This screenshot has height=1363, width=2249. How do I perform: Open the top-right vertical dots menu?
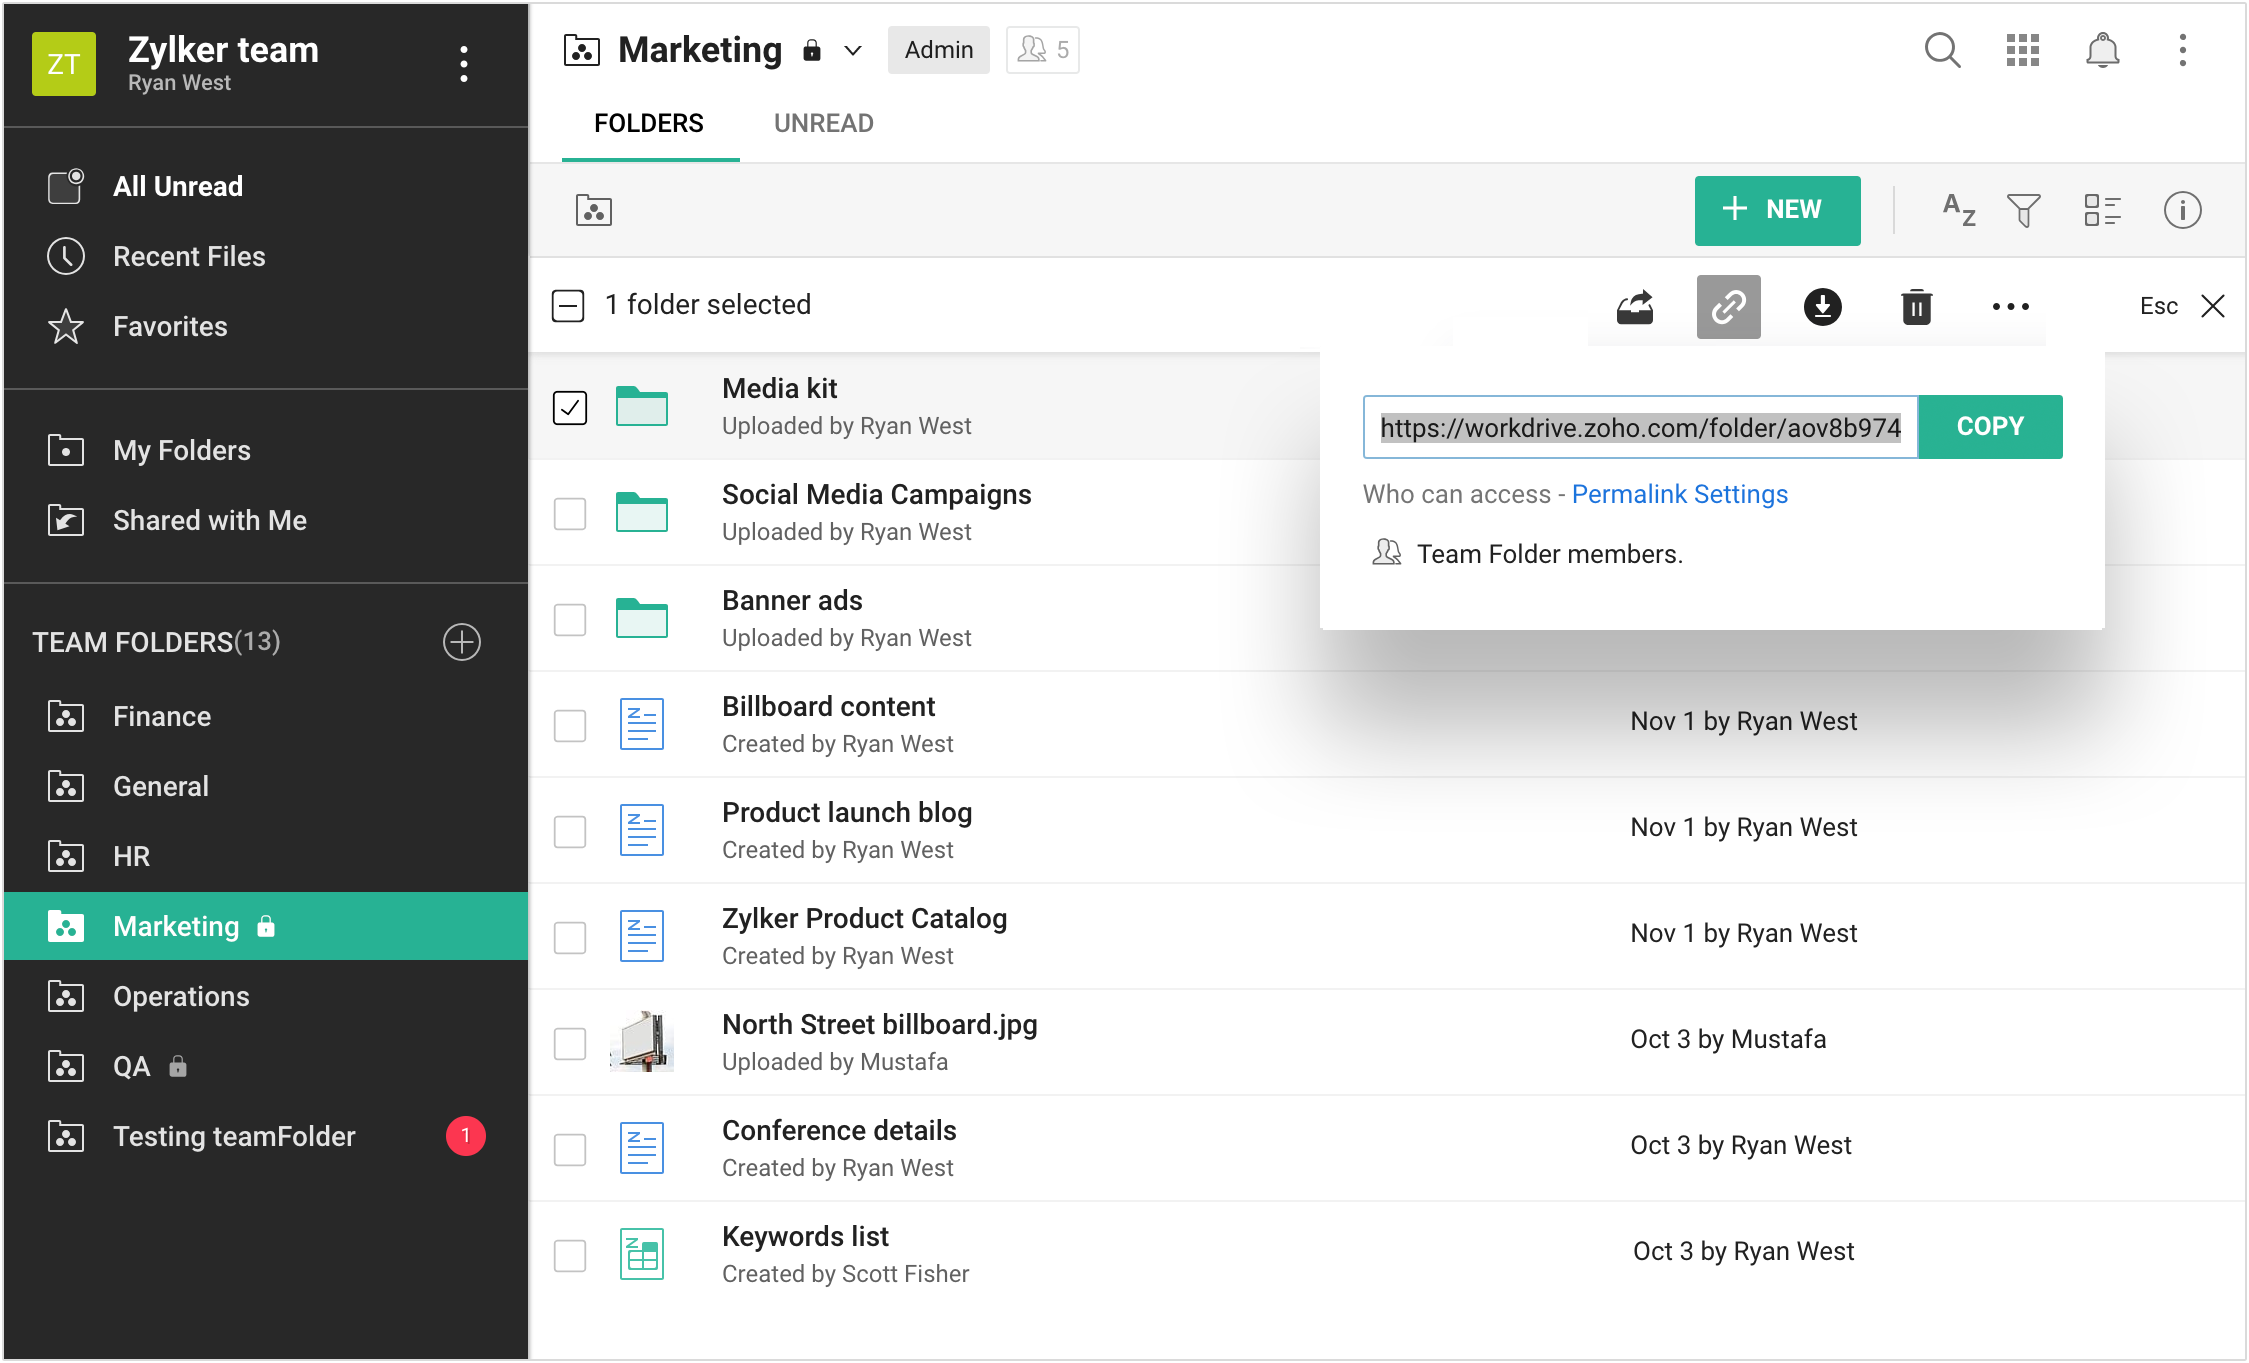tap(2182, 50)
